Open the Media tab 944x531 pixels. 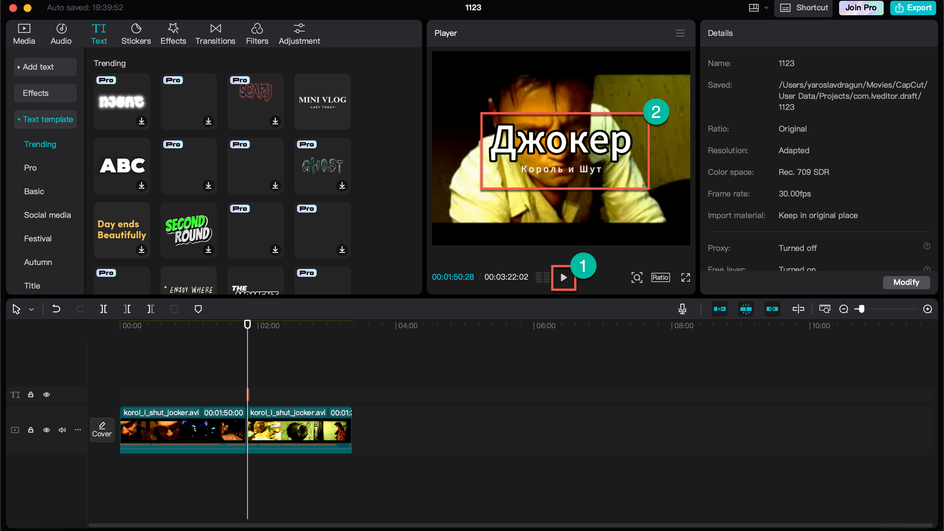(24, 34)
